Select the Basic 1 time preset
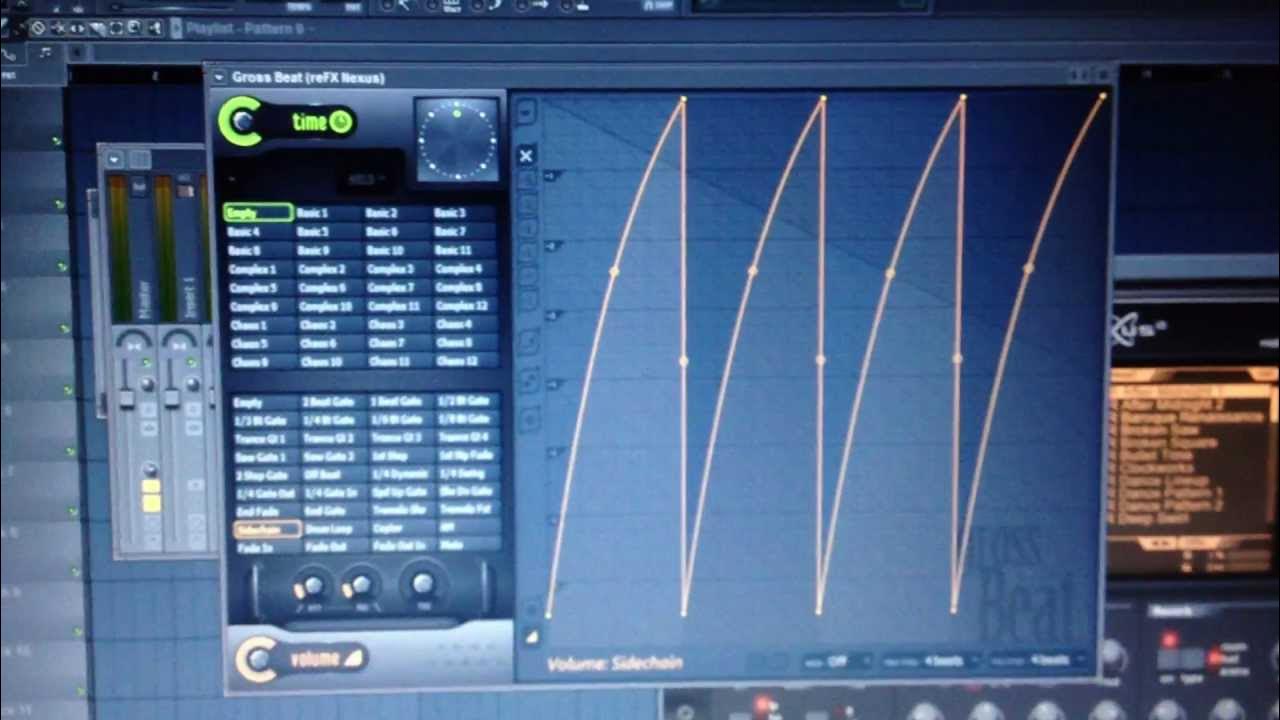Screen dimensions: 1280x720 click(x=327, y=212)
